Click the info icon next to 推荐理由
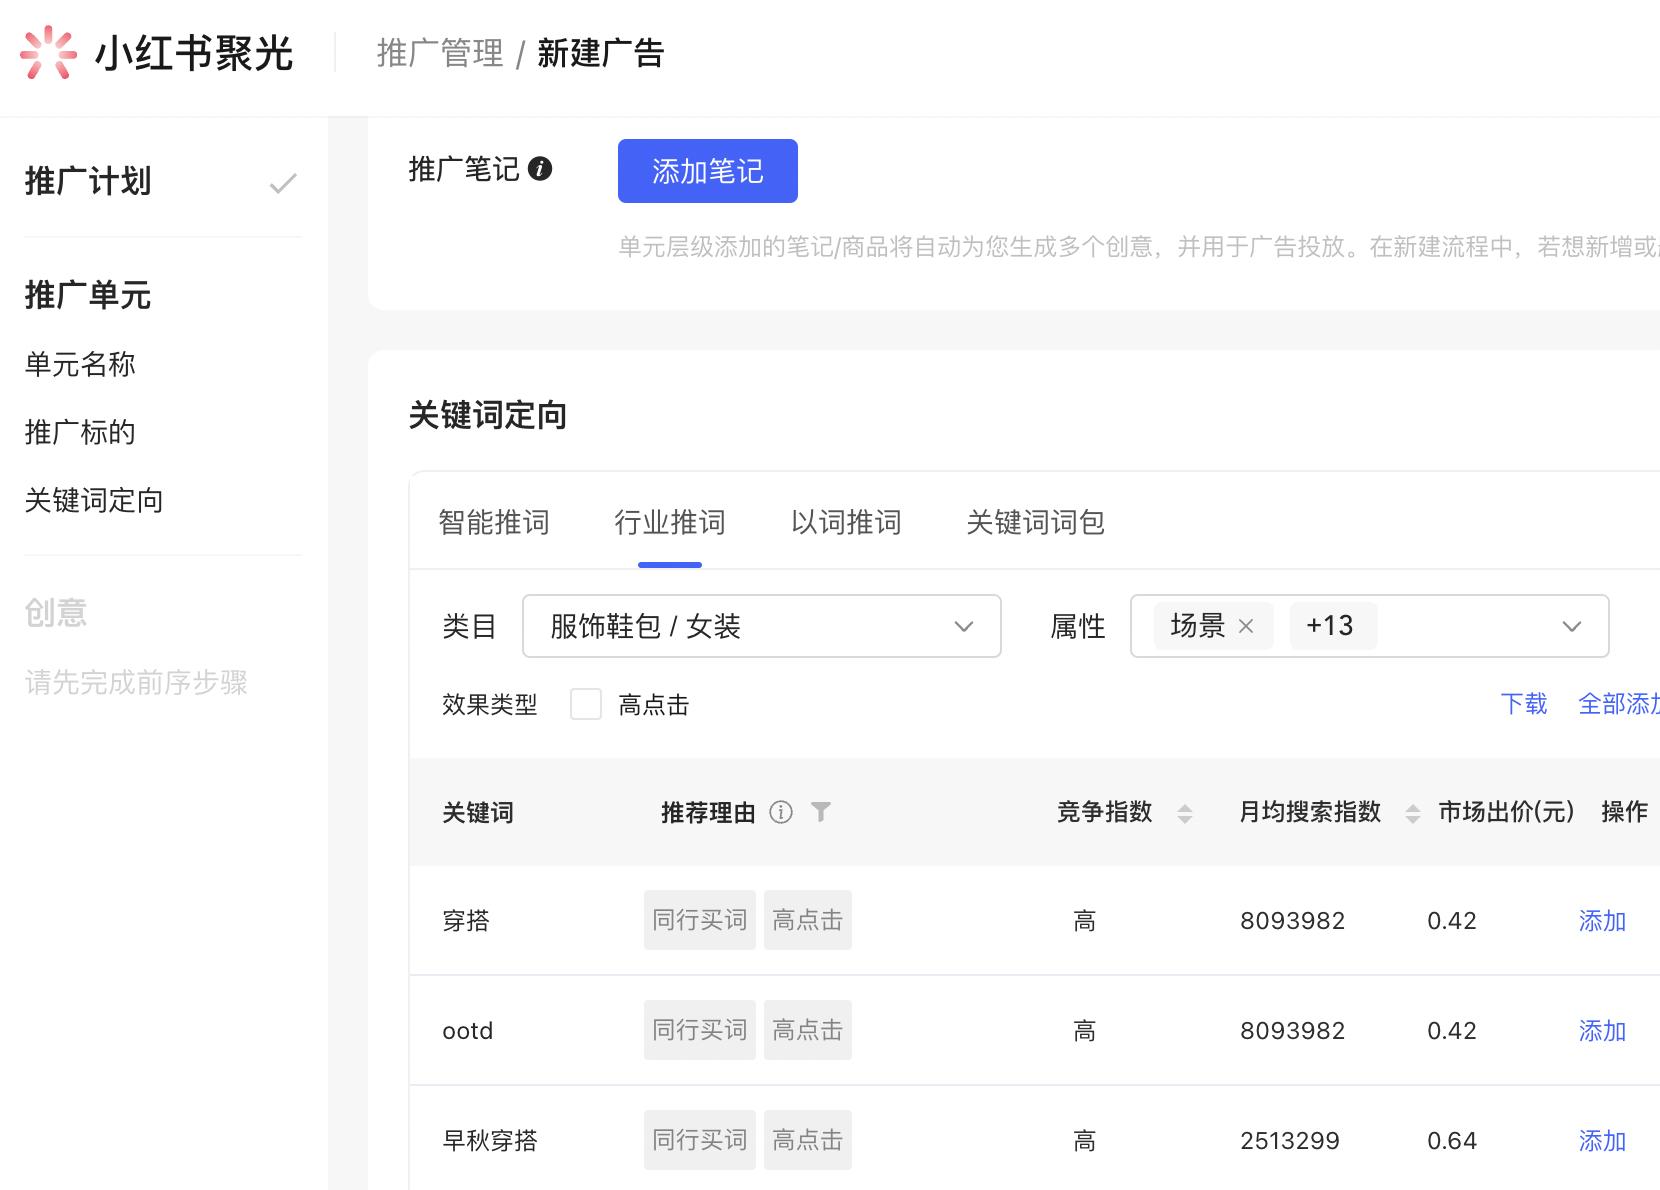 [x=781, y=812]
